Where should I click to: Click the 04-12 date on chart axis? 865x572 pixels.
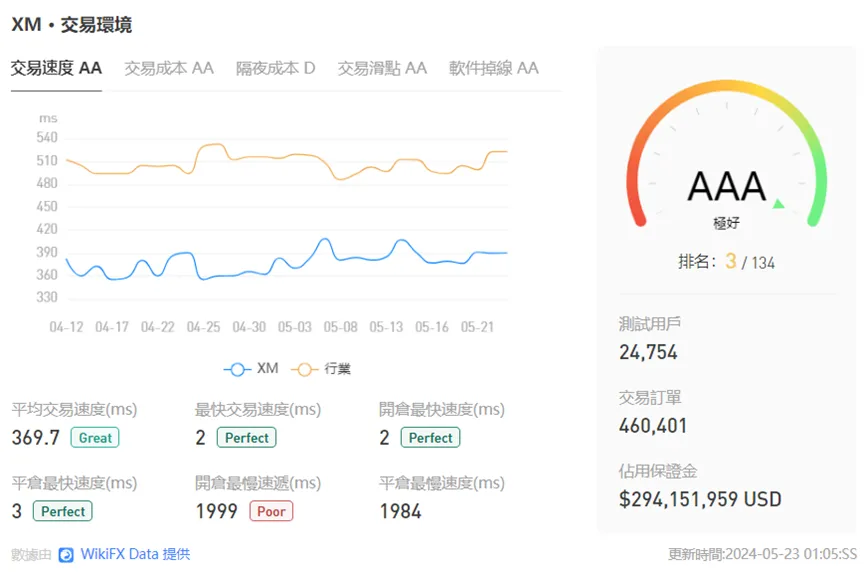pyautogui.click(x=66, y=327)
